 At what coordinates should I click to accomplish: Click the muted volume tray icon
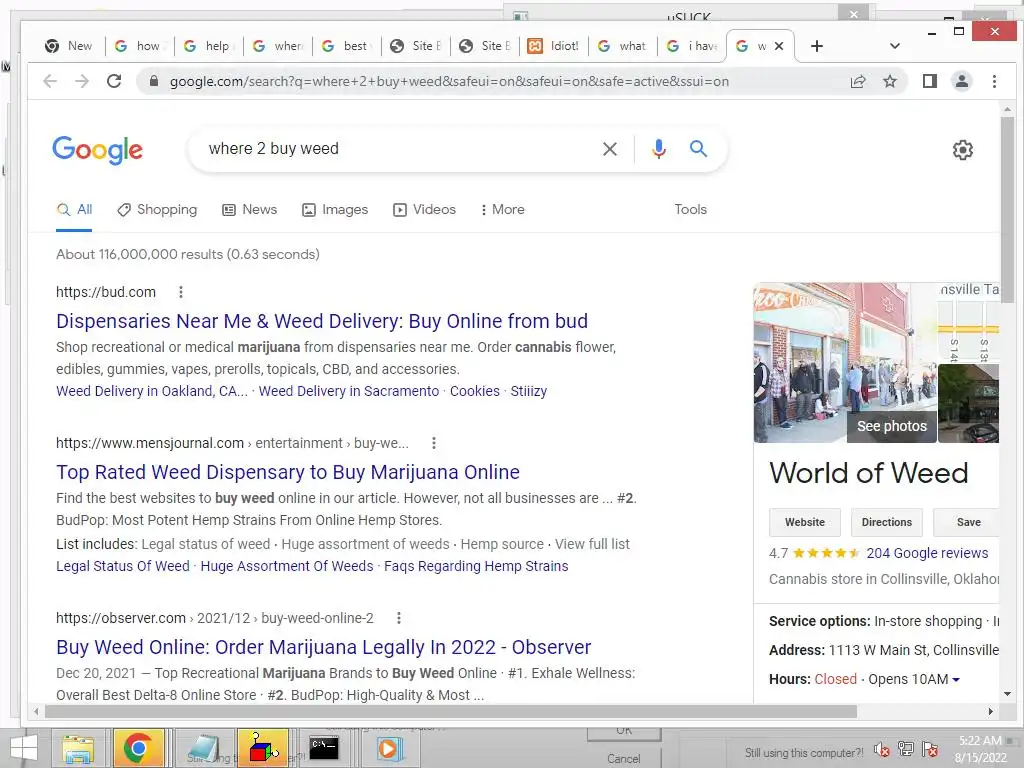881,750
